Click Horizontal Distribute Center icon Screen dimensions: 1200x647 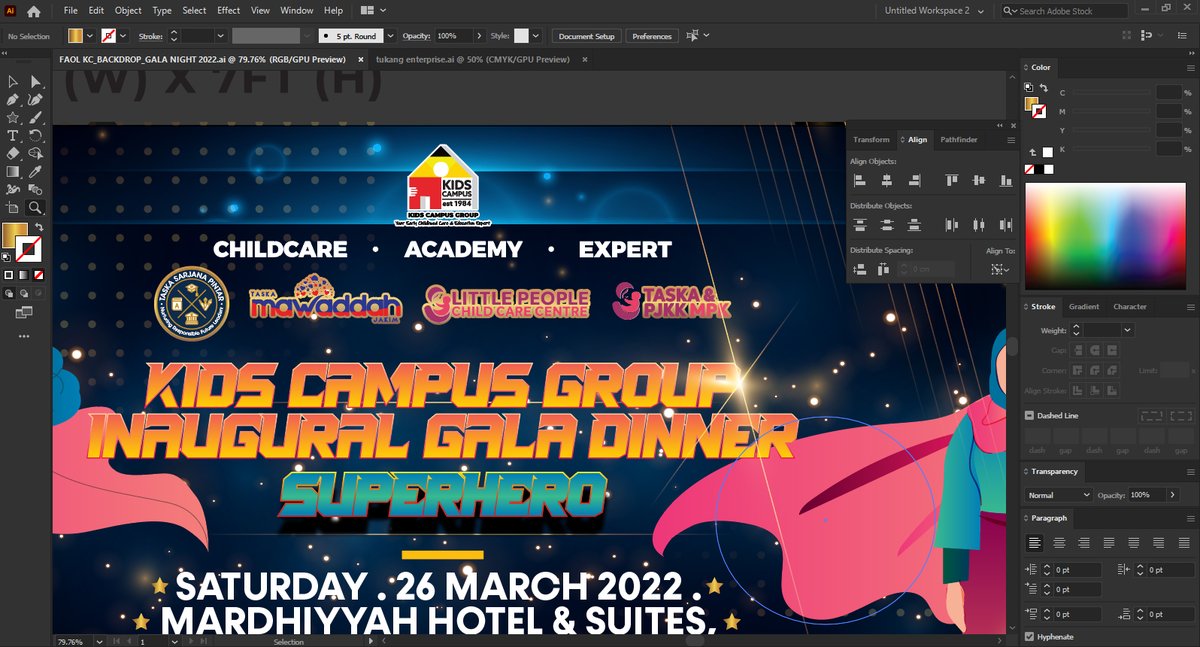point(978,225)
